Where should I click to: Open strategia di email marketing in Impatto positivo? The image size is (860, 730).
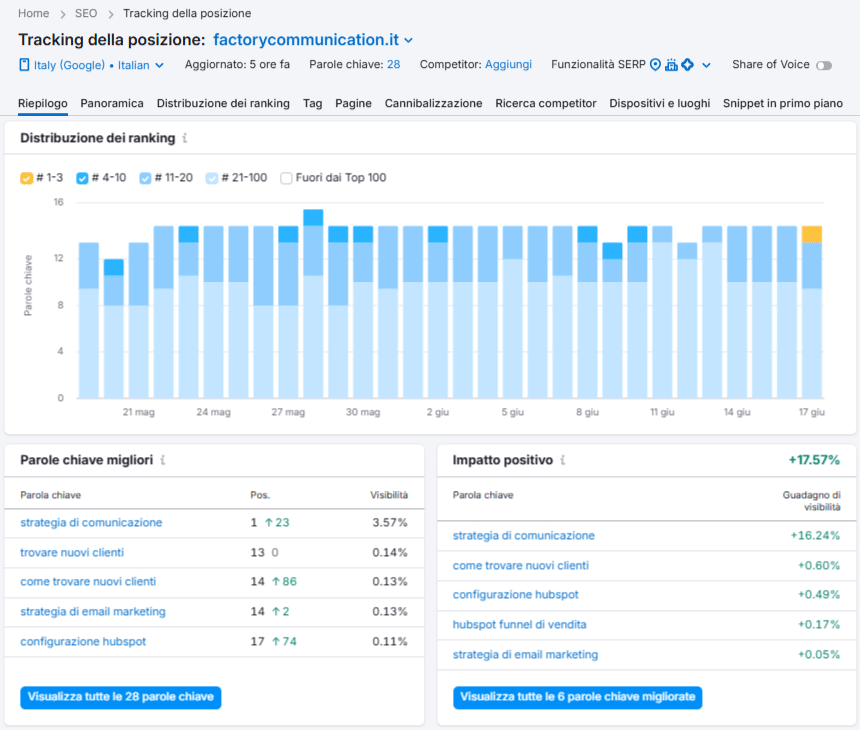pos(525,654)
